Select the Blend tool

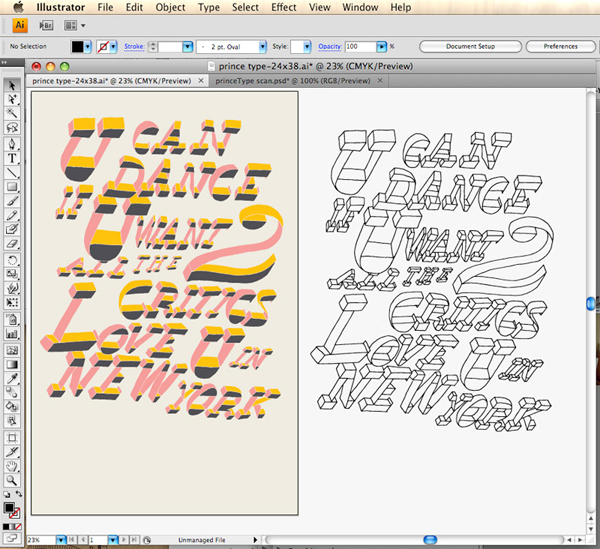click(x=12, y=393)
